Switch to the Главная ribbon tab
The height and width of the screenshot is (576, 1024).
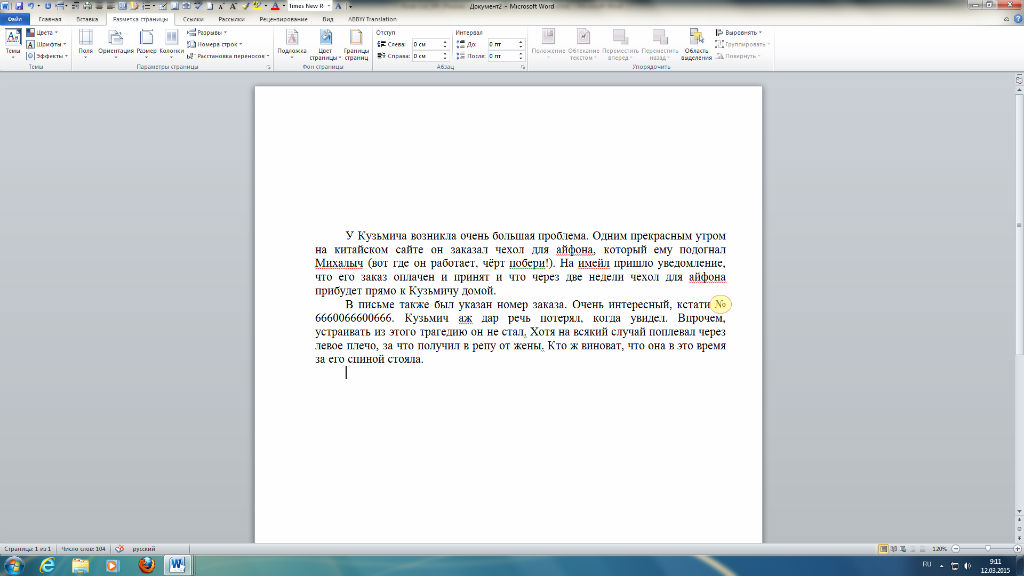50,20
